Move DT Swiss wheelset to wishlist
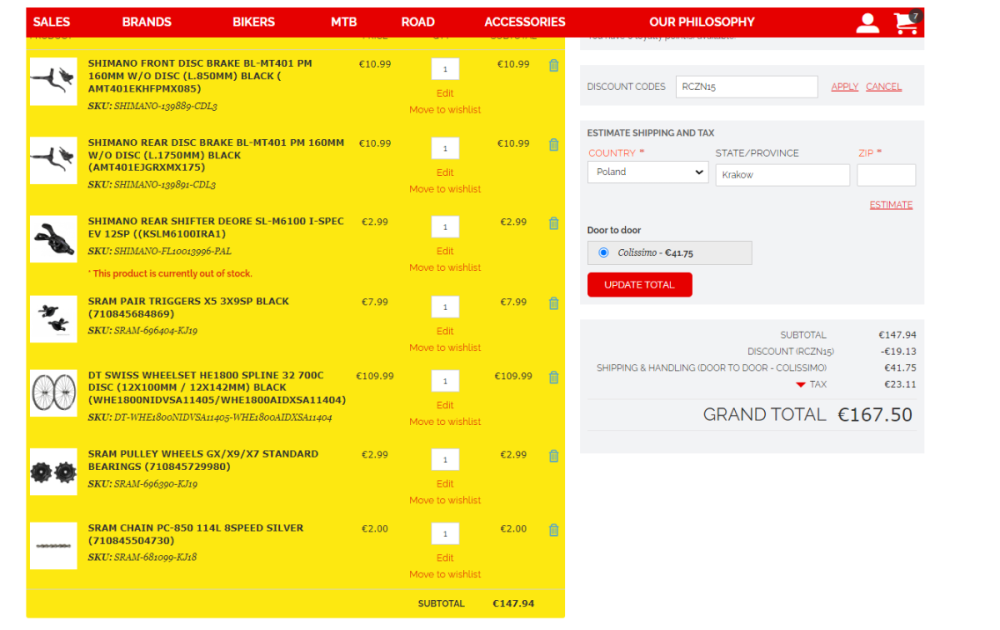Image resolution: width=1000 pixels, height=630 pixels. pyautogui.click(x=445, y=422)
